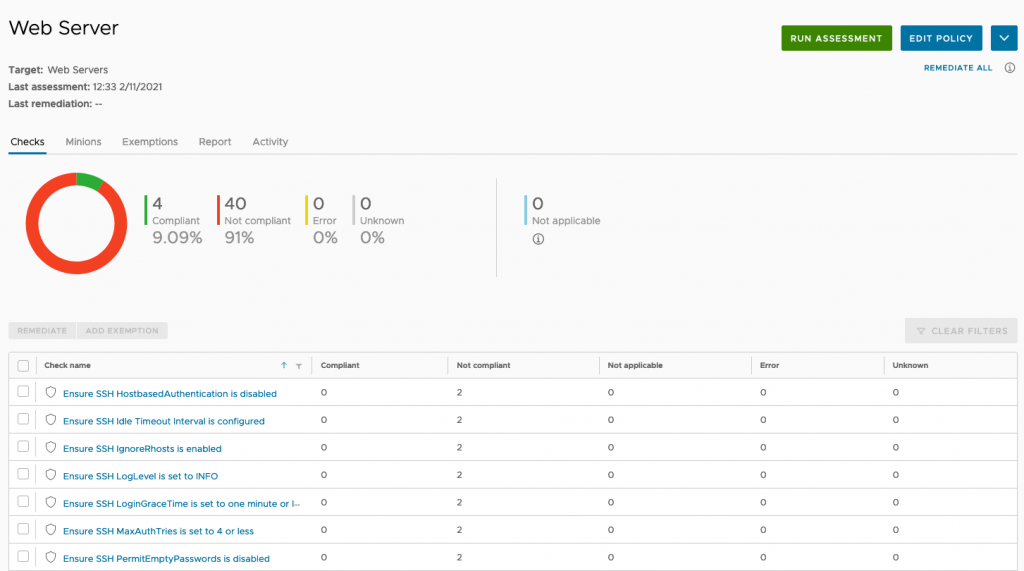Open the Activity tab
Viewport: 1024px width, 571px height.
[270, 142]
